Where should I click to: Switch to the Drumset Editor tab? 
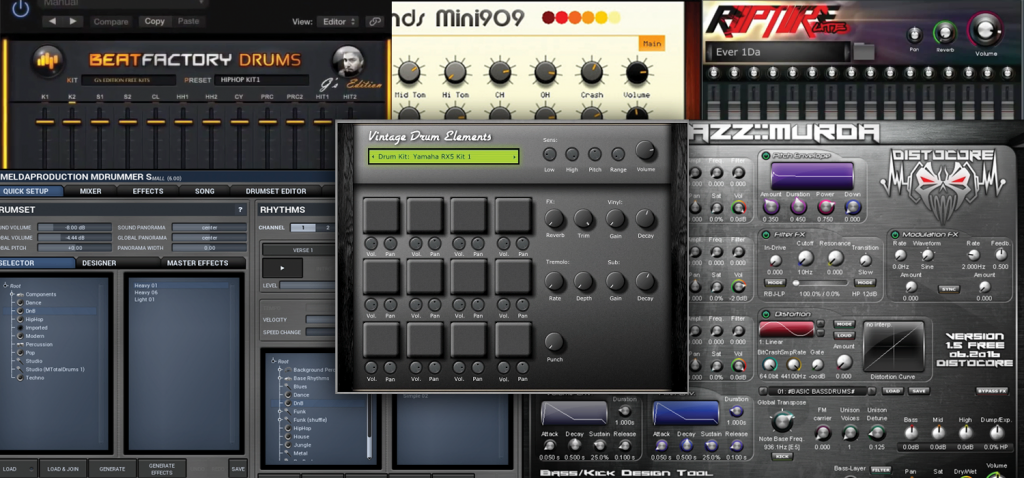click(x=276, y=191)
